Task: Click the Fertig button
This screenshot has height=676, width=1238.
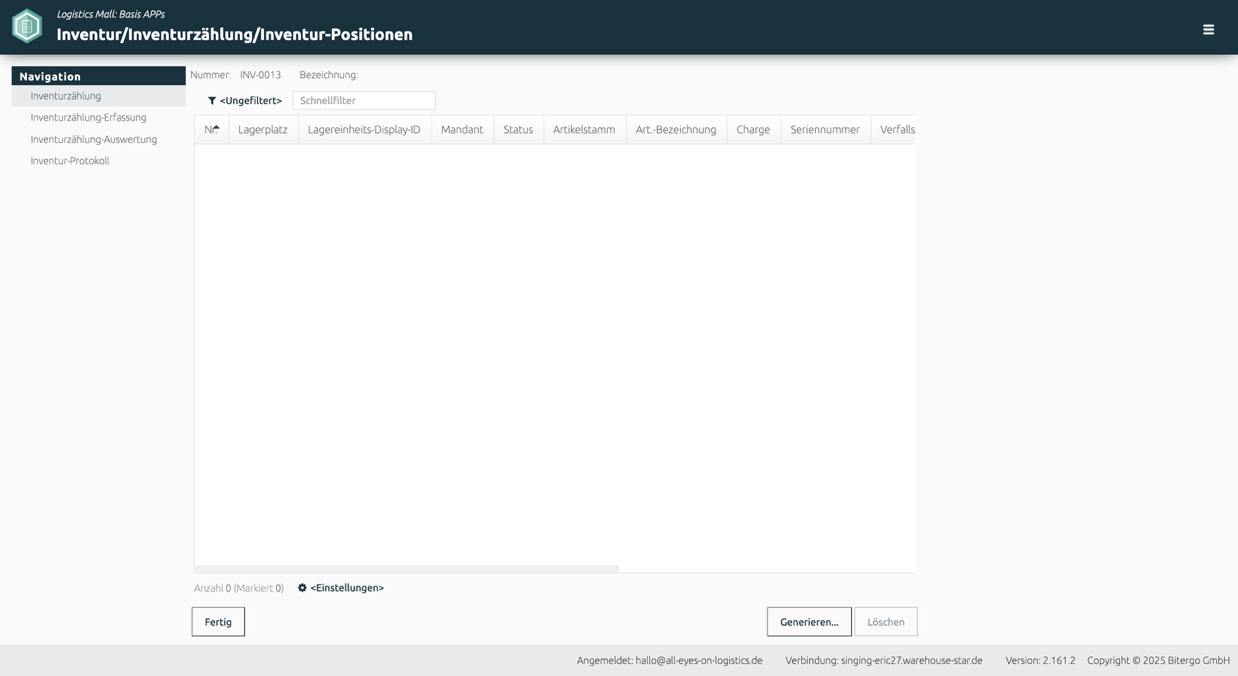Action: [x=218, y=622]
